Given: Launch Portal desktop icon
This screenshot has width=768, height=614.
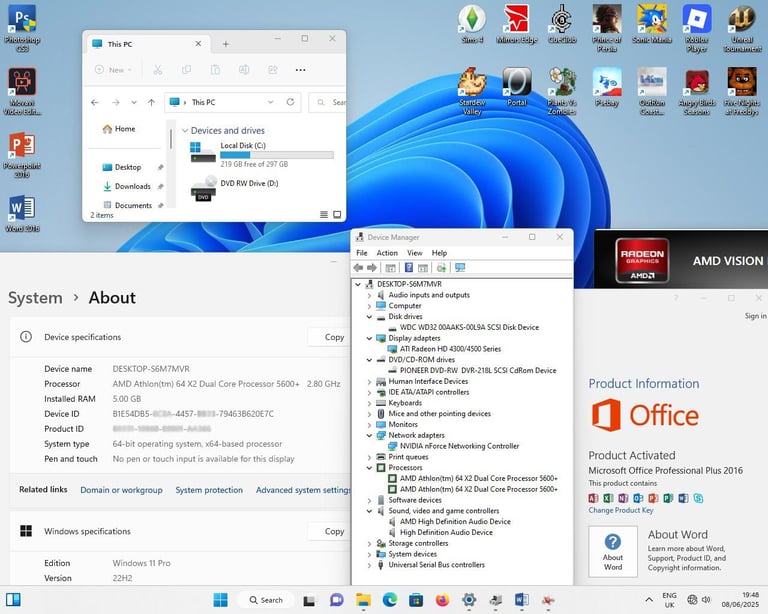Looking at the screenshot, I should pos(517,87).
